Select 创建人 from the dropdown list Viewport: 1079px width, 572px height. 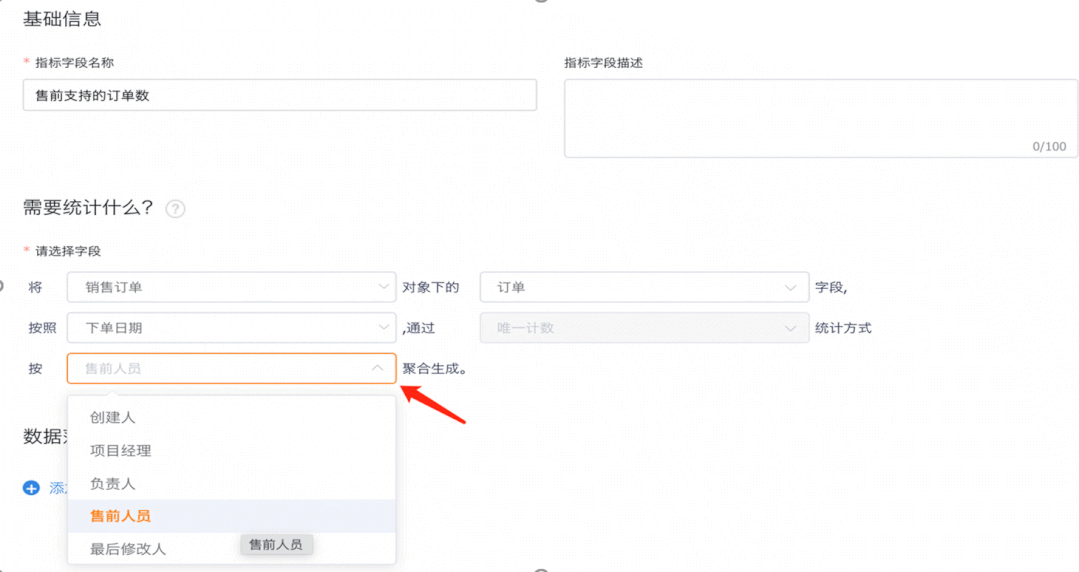[231, 417]
